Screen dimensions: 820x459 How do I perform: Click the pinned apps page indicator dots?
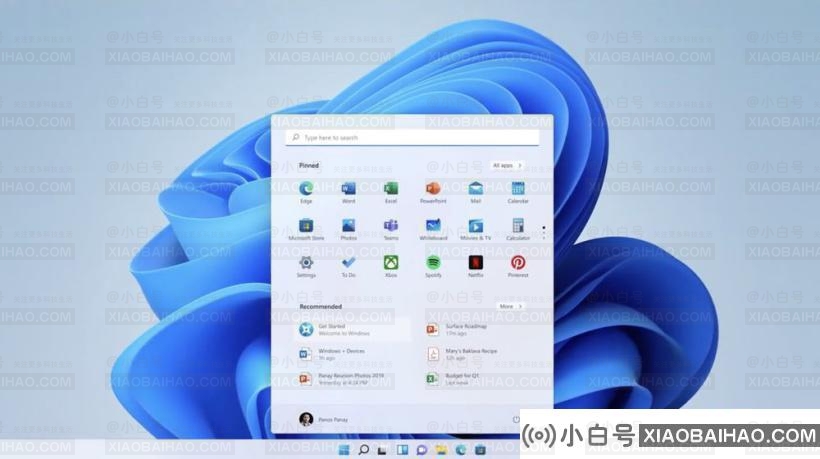pyautogui.click(x=544, y=233)
